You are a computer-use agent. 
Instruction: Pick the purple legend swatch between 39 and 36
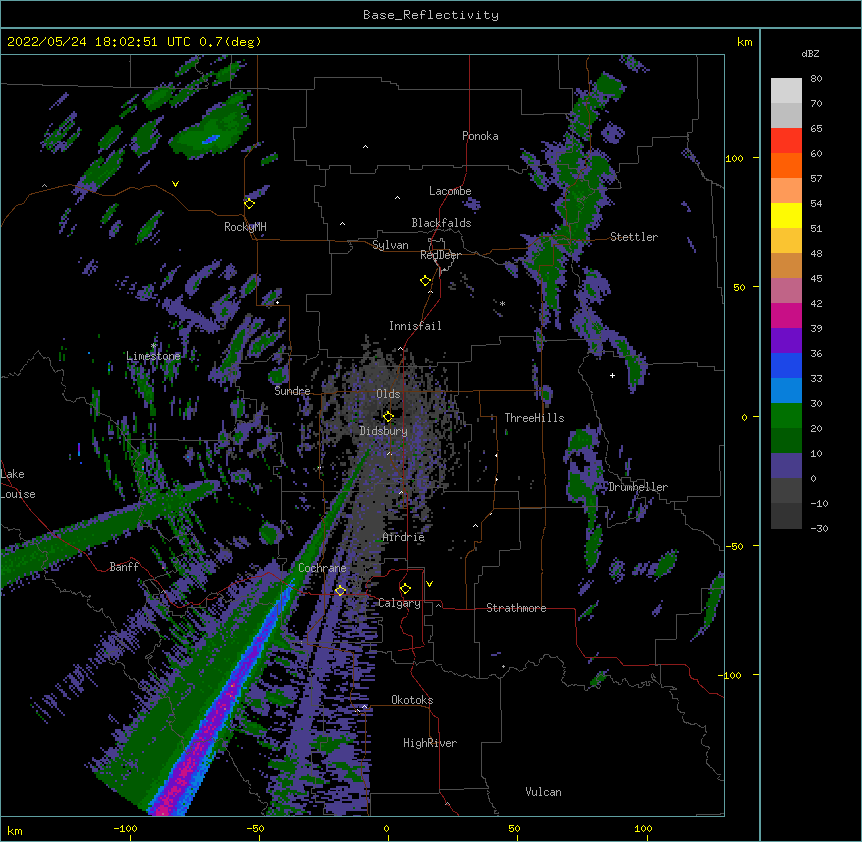[x=786, y=341]
